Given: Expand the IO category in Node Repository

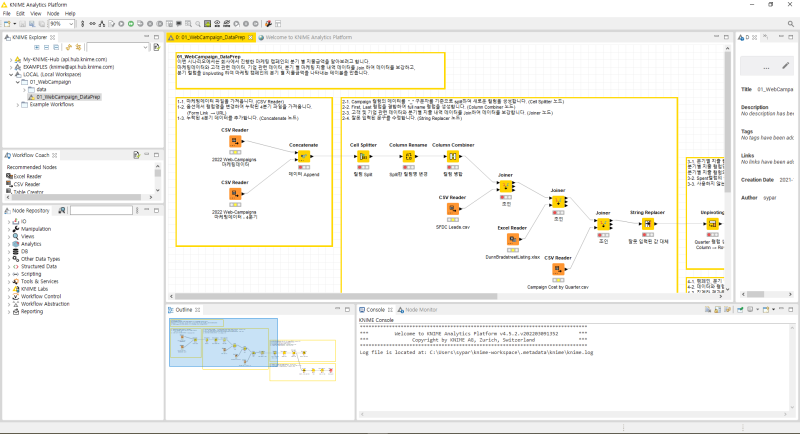Looking at the screenshot, I should coord(9,222).
